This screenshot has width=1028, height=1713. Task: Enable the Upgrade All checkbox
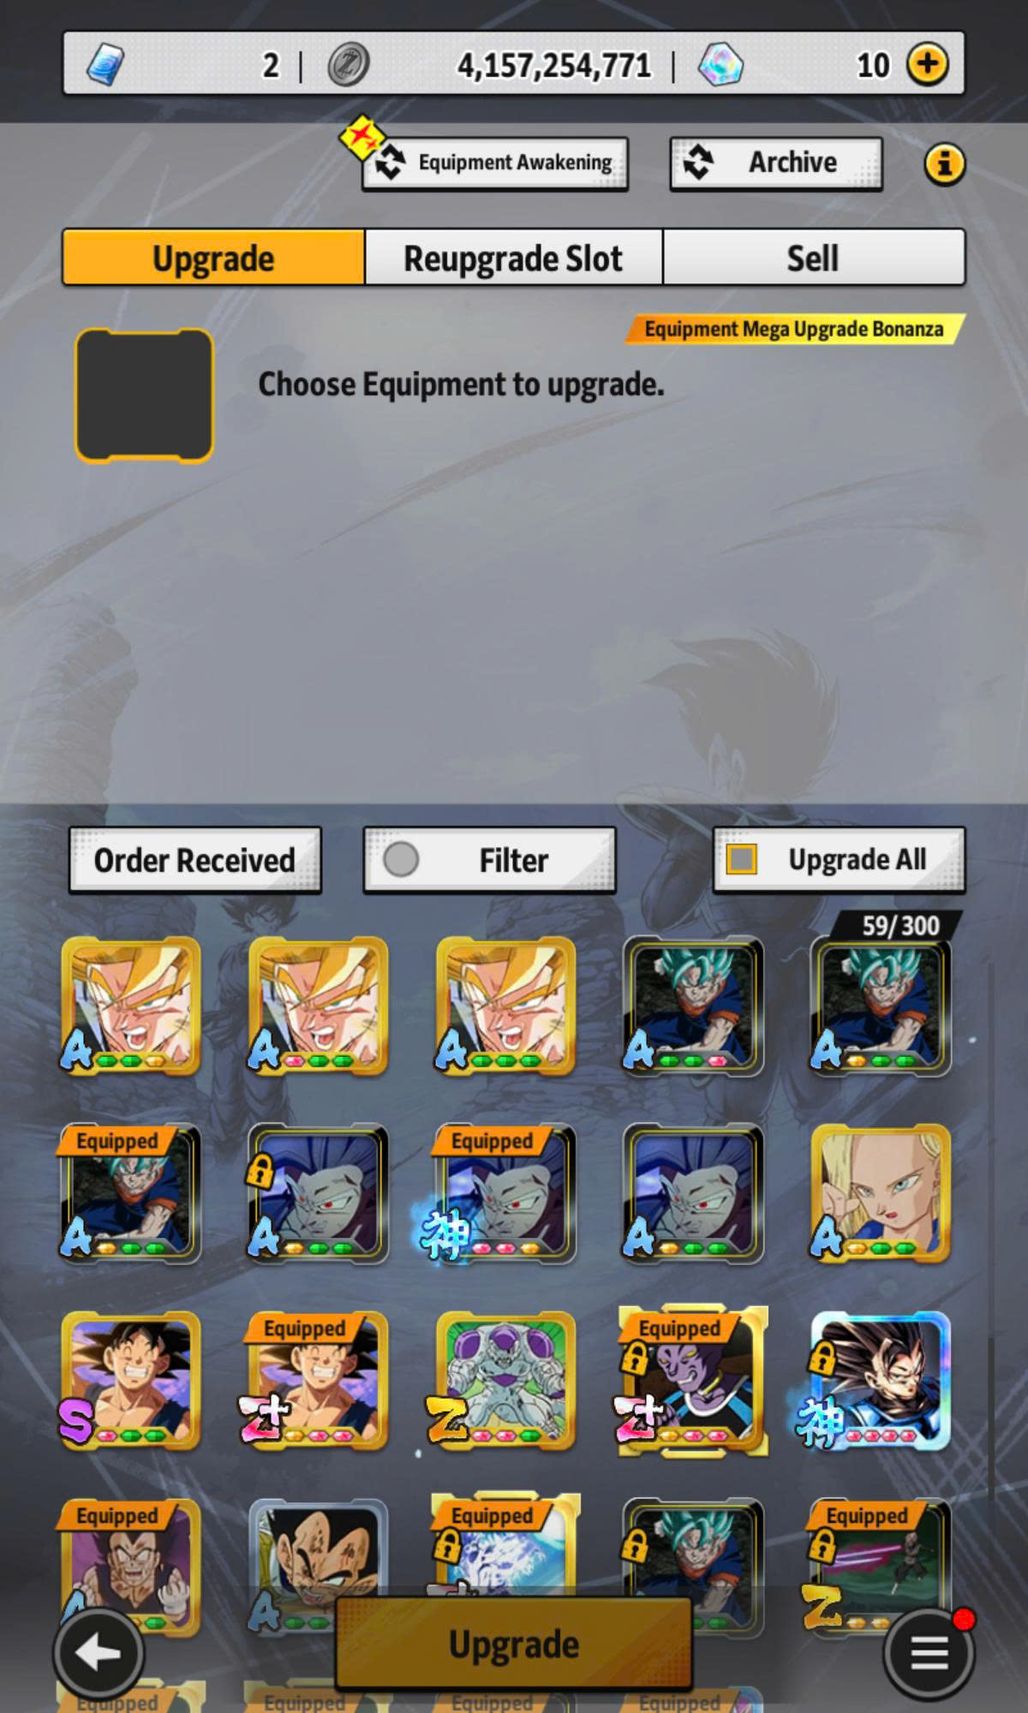[741, 859]
